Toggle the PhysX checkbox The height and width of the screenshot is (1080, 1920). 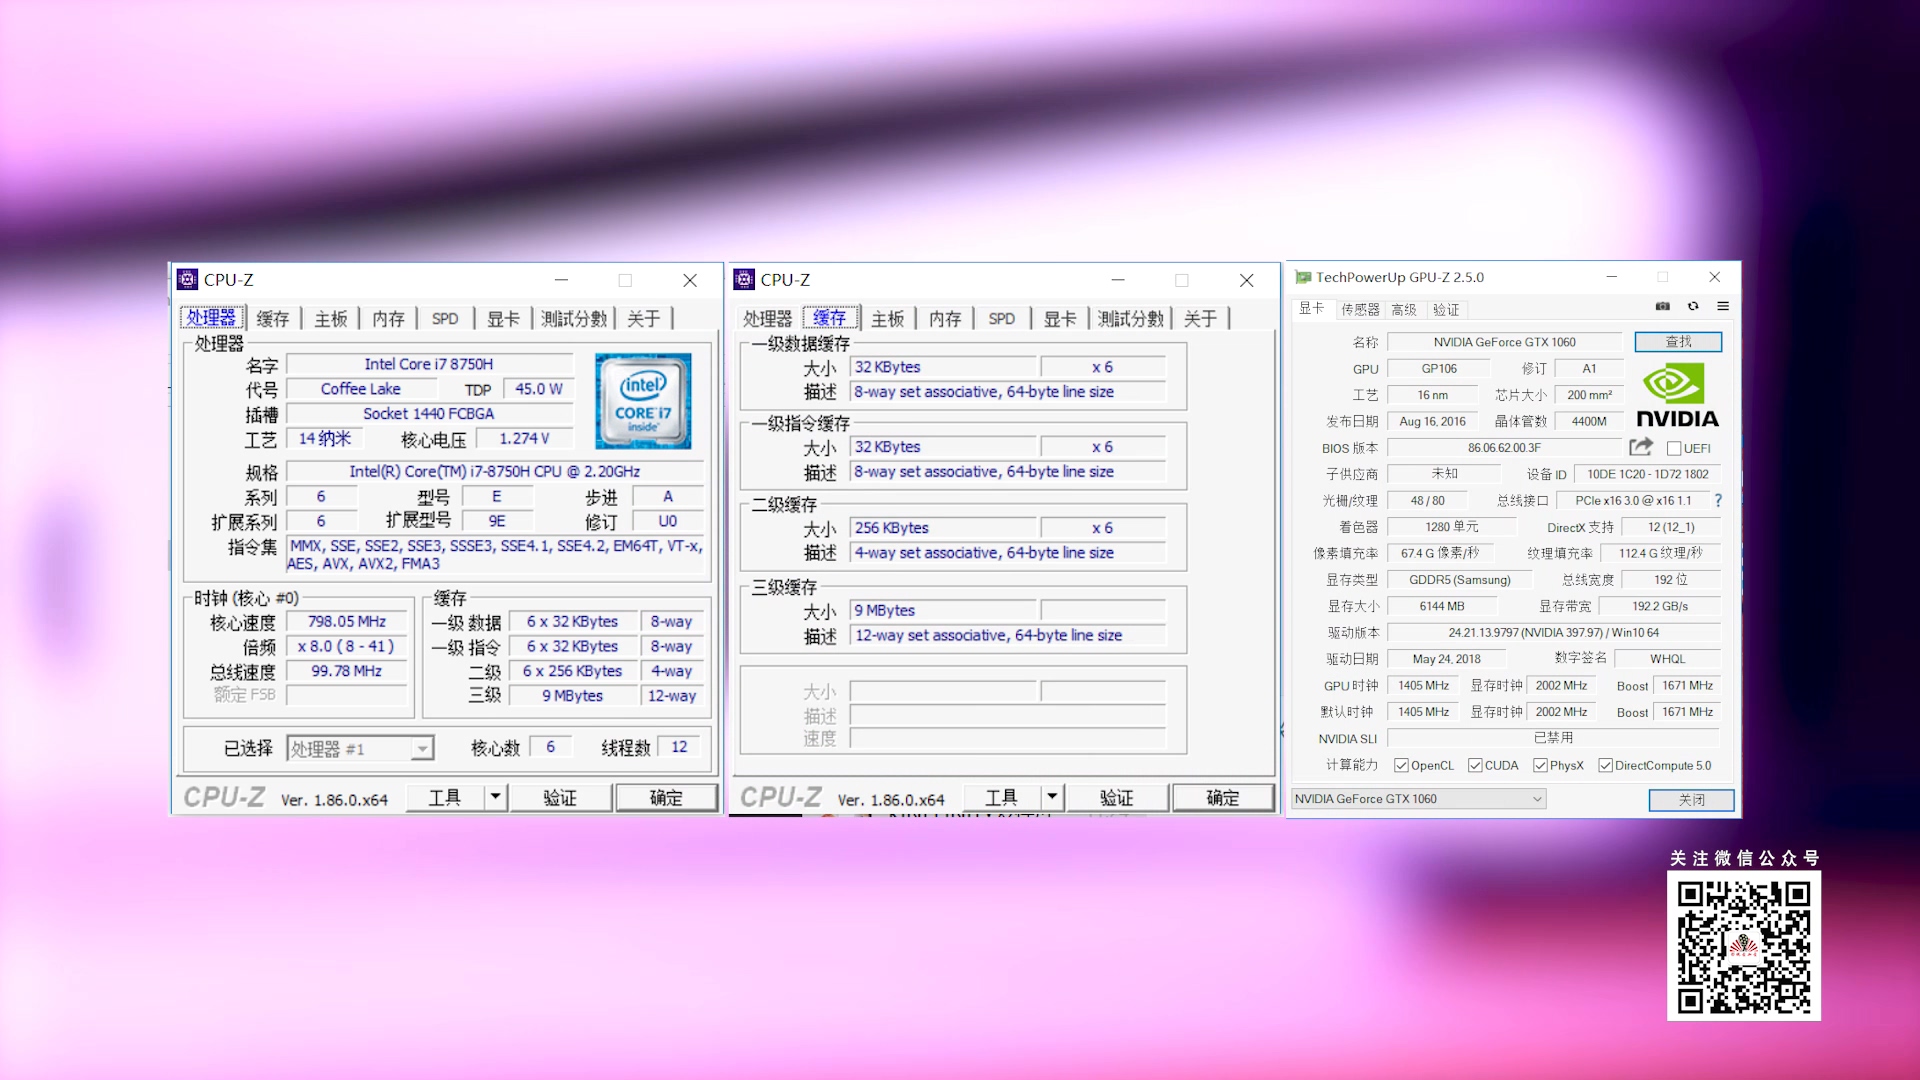[x=1540, y=766]
